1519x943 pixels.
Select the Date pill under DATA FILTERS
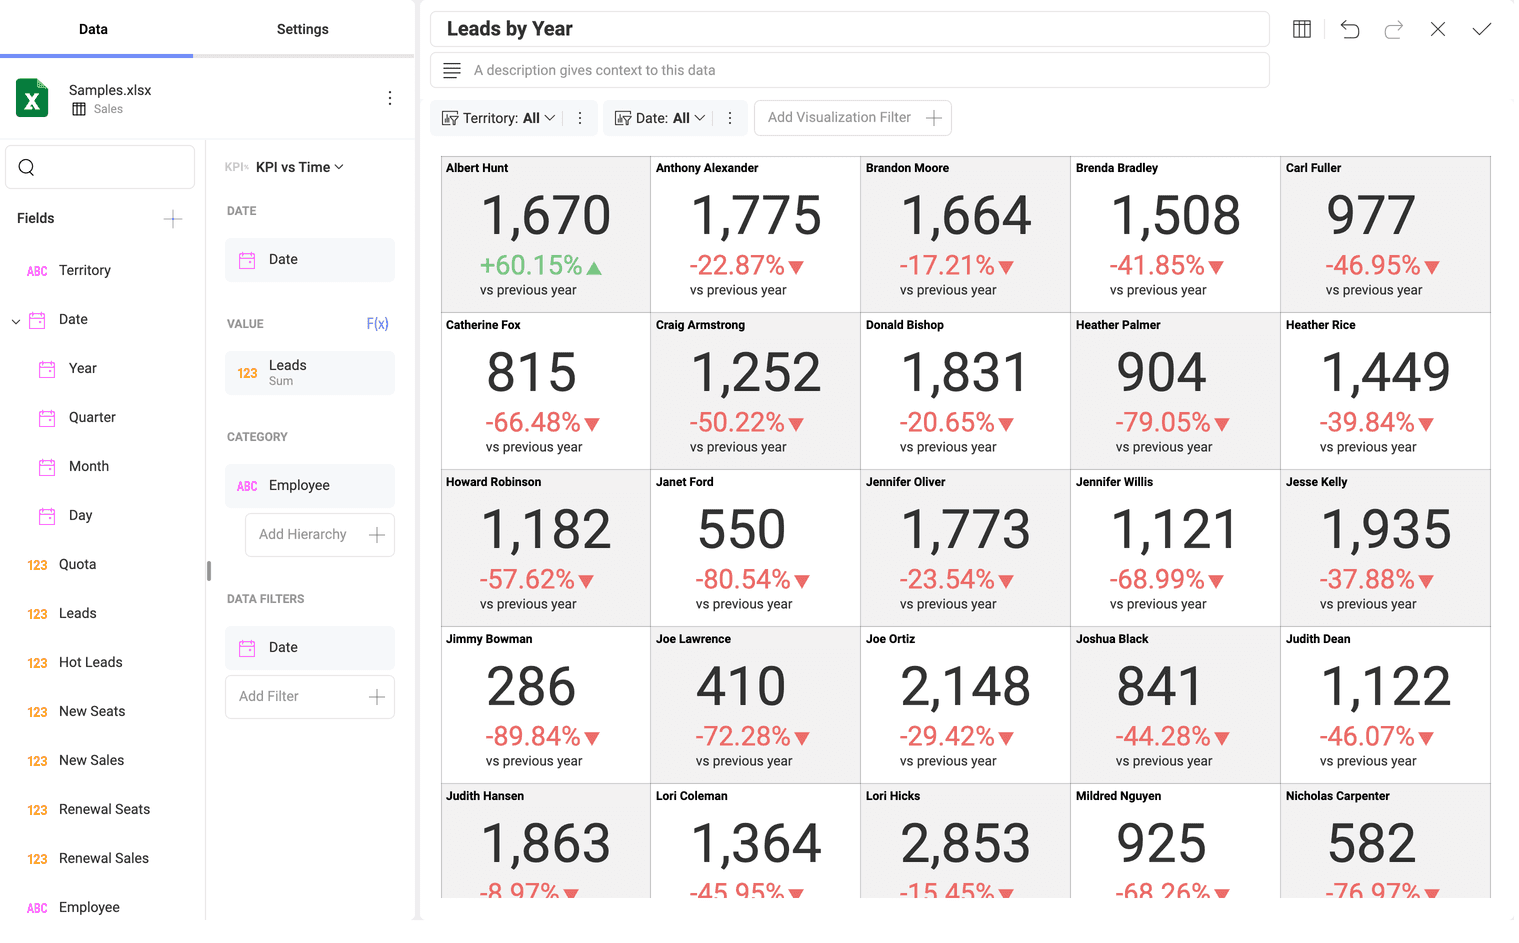coord(310,648)
